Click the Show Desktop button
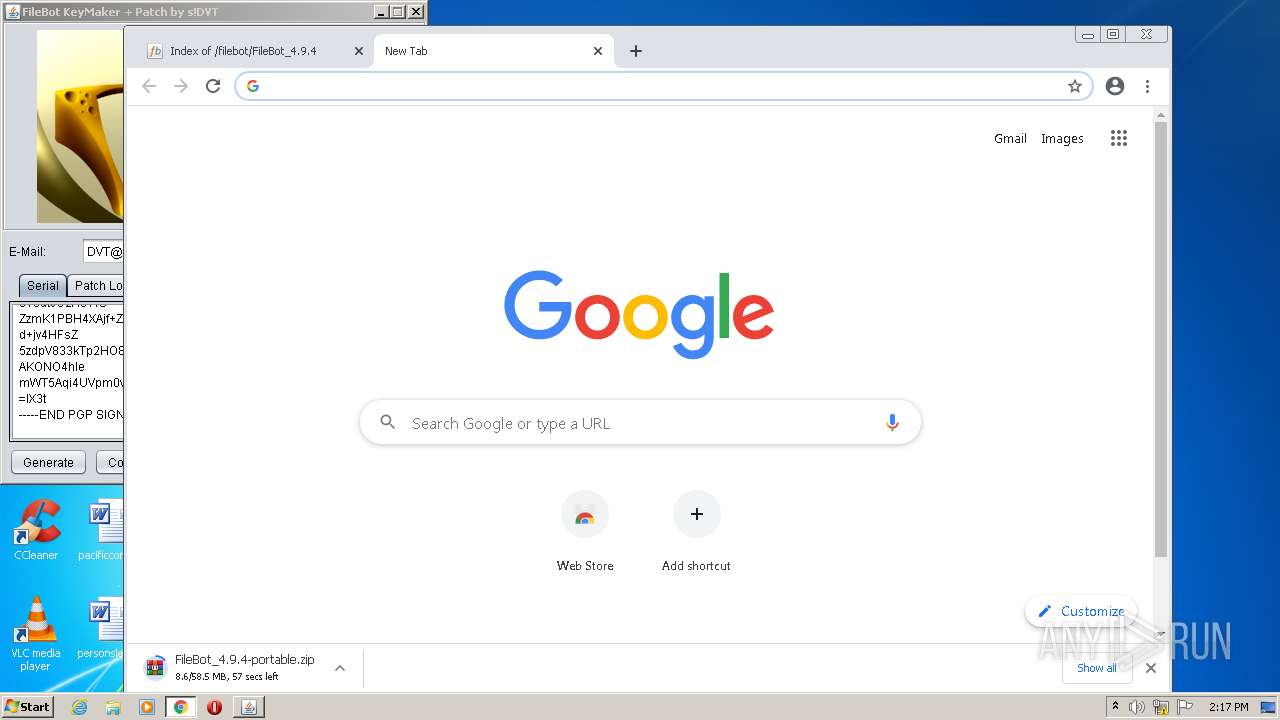This screenshot has height=720, width=1280. pyautogui.click(x=1270, y=707)
